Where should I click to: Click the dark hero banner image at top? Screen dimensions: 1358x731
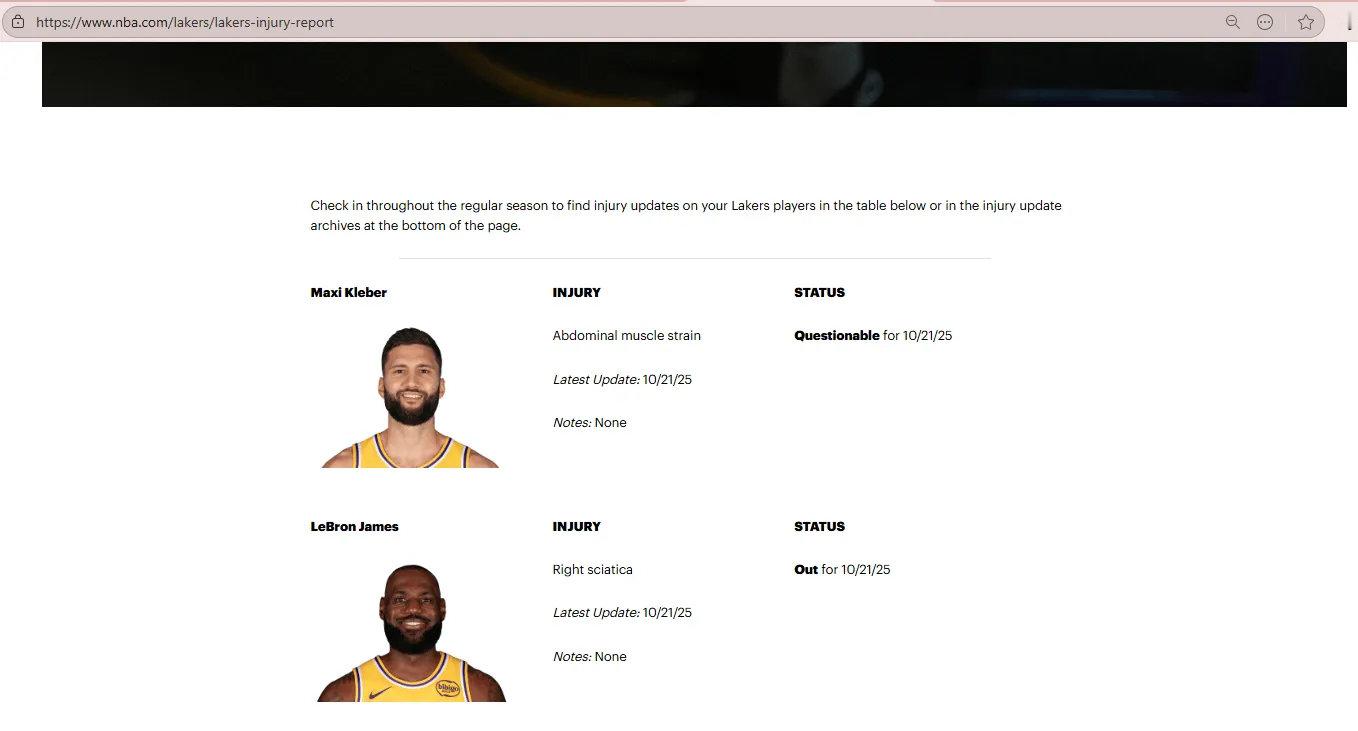click(x=694, y=74)
